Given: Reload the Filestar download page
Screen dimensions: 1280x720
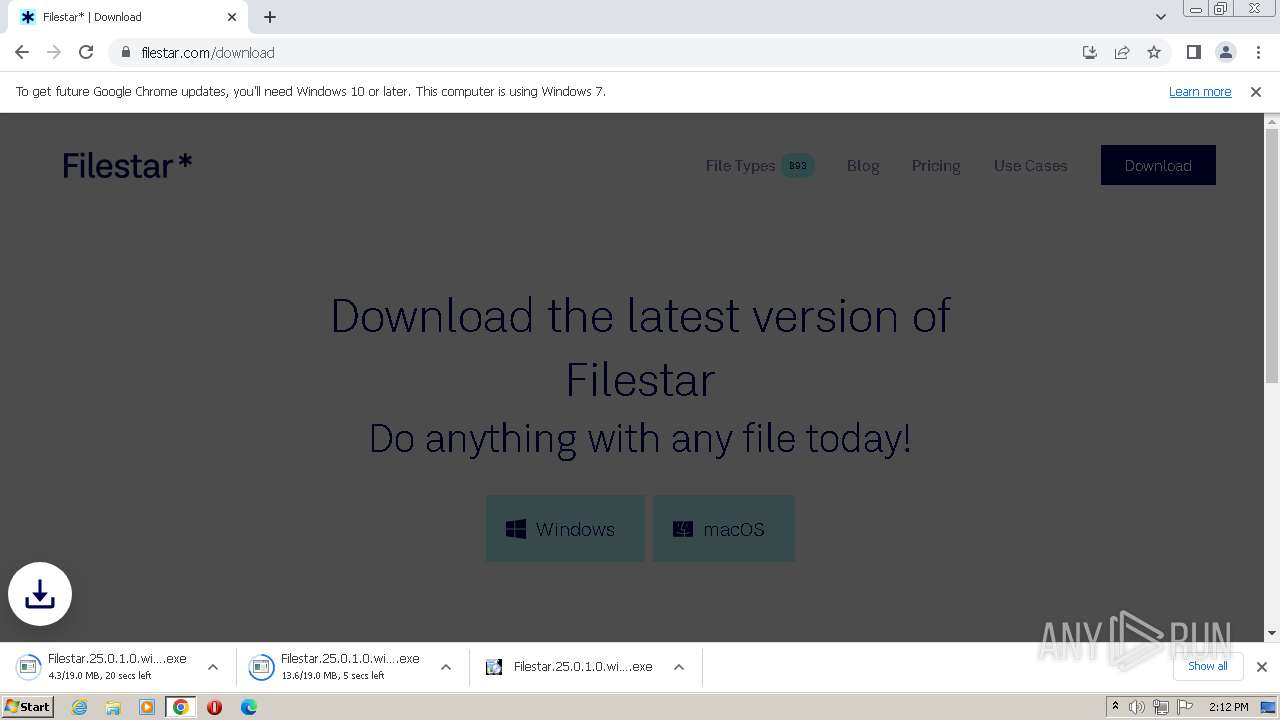Looking at the screenshot, I should (86, 52).
